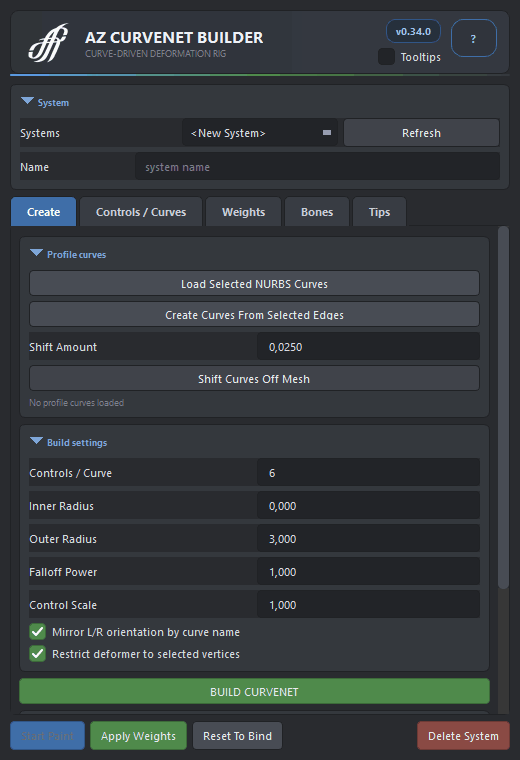Load Selected NURBS Curves
Screen dimensions: 520x760
pyautogui.click(x=254, y=284)
